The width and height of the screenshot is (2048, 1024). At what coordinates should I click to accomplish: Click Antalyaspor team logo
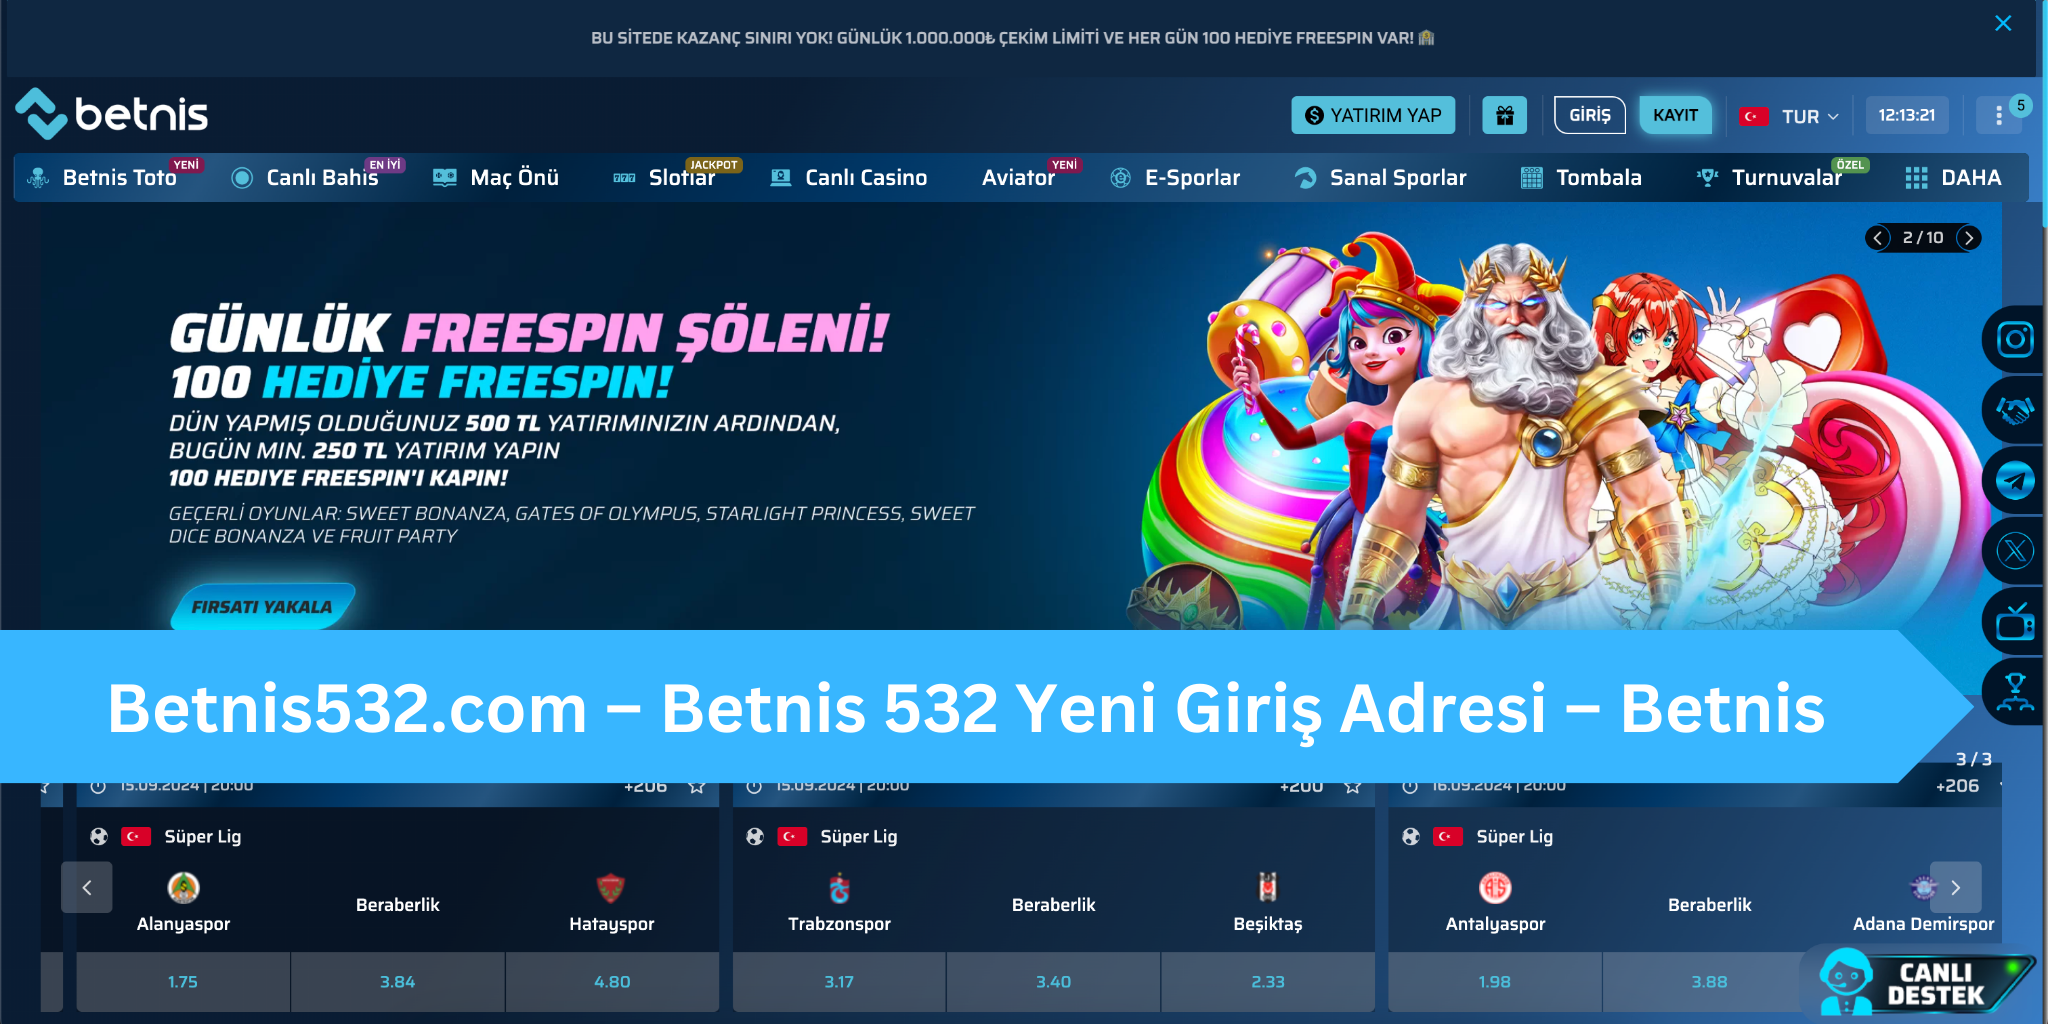(1495, 888)
